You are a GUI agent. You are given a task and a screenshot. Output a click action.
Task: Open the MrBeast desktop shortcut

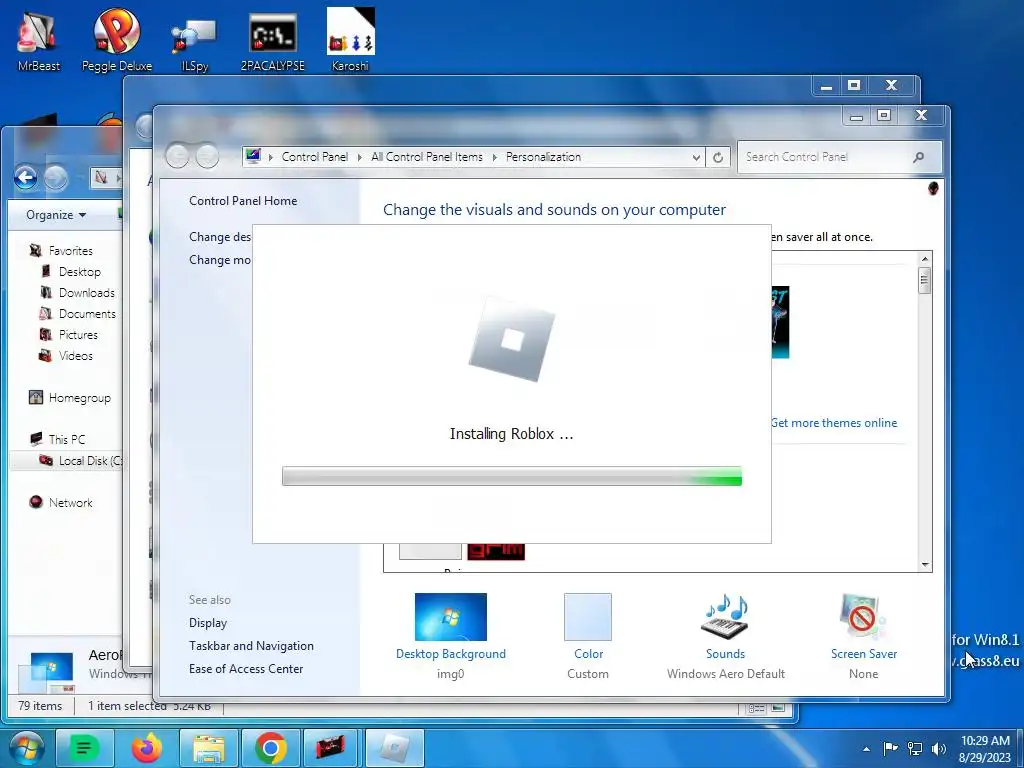[38, 39]
